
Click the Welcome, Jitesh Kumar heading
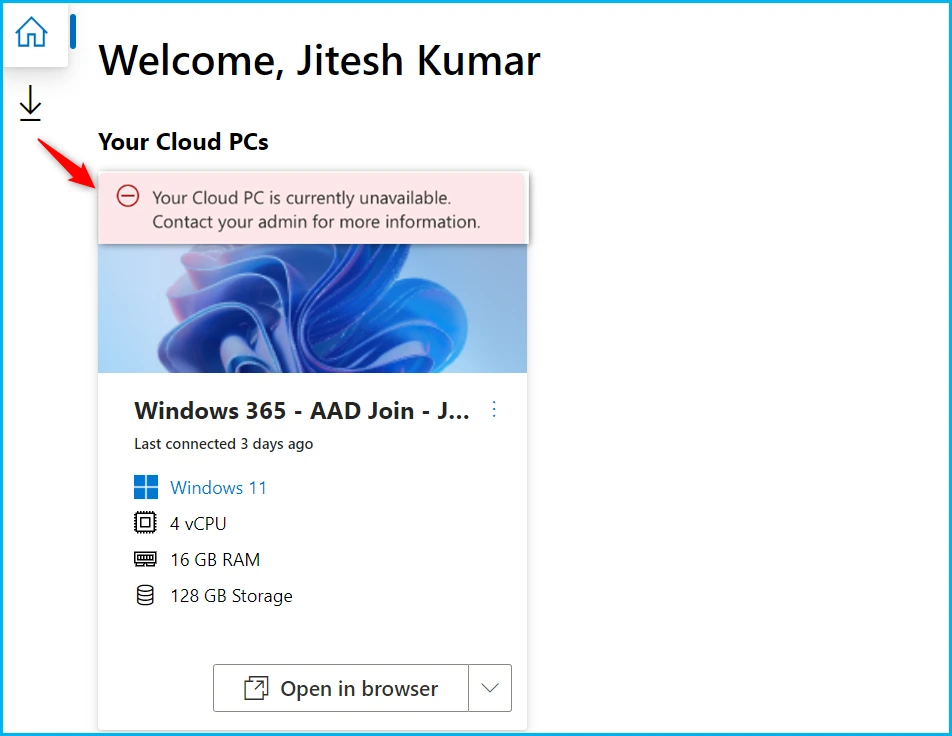pyautogui.click(x=319, y=60)
